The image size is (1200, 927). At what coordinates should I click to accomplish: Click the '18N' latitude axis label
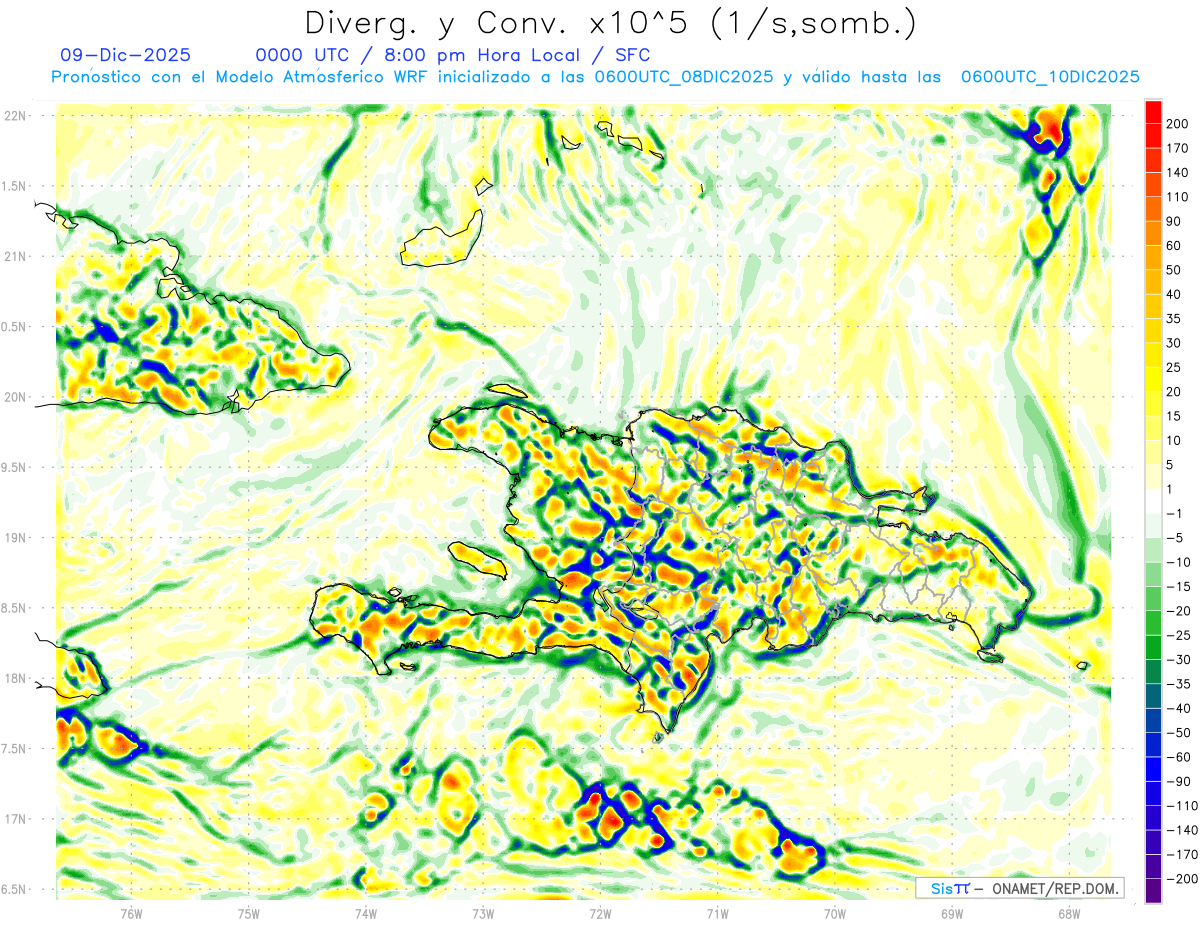15,679
